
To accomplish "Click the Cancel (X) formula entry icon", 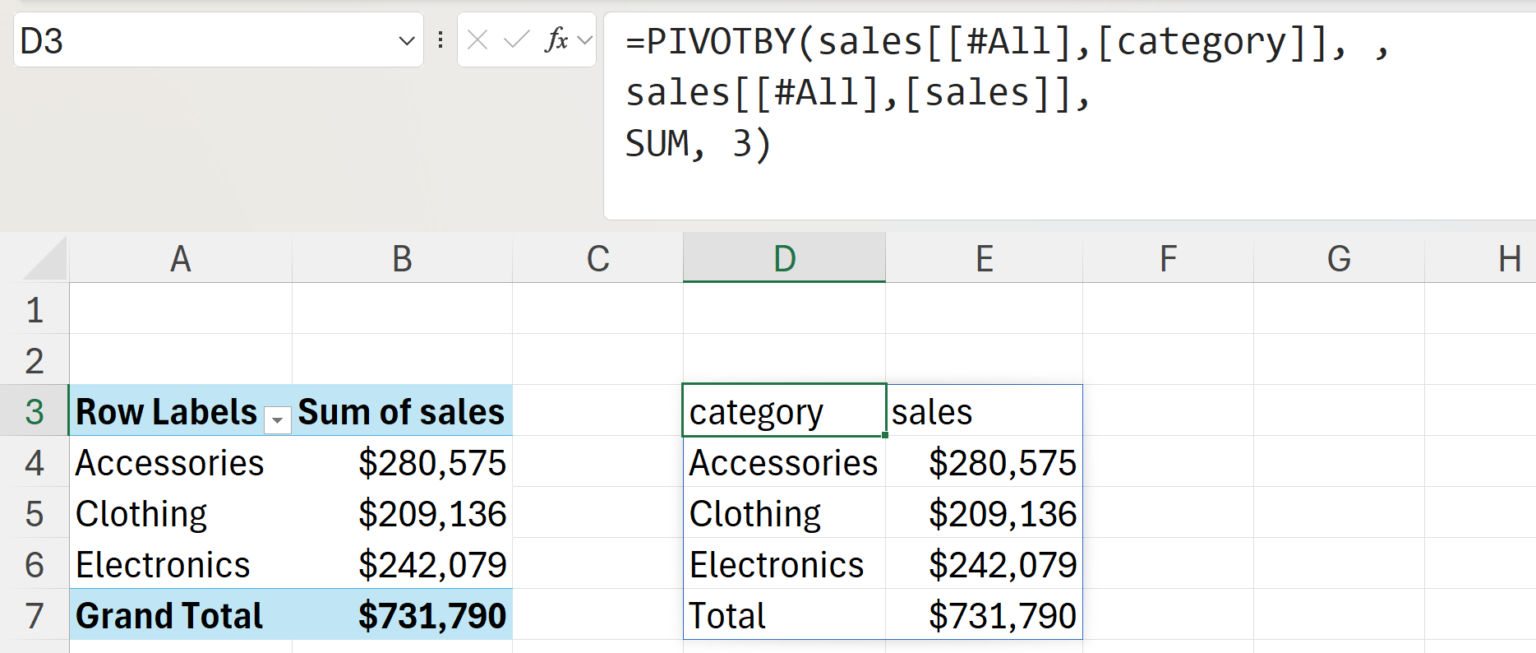I will click(478, 41).
